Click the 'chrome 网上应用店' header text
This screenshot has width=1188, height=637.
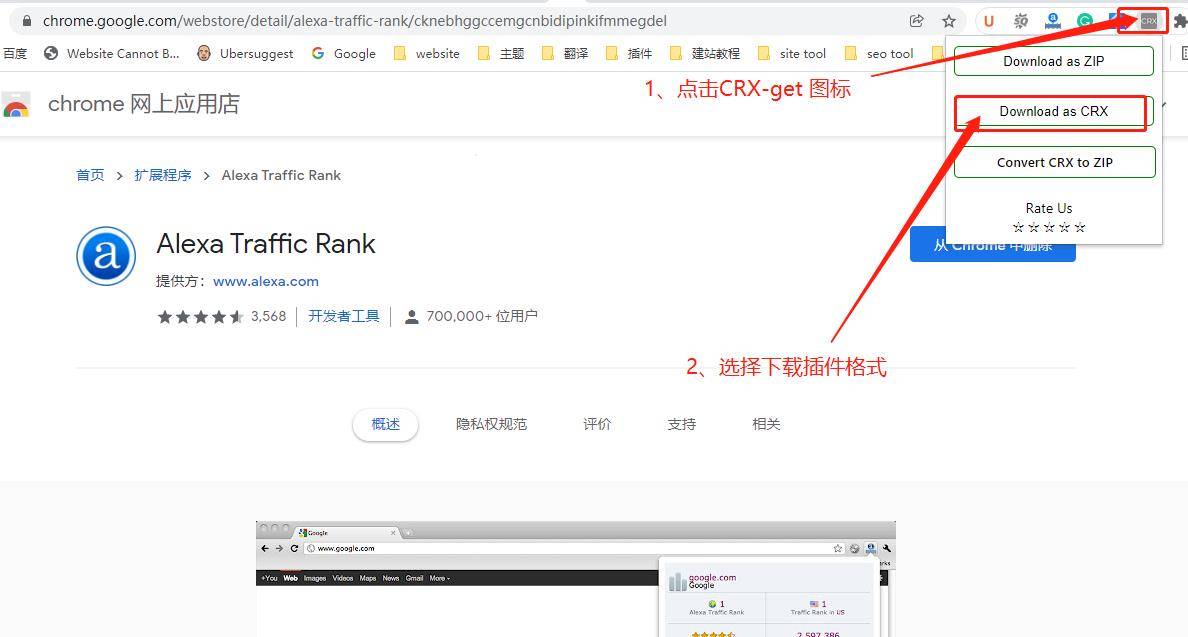point(144,104)
